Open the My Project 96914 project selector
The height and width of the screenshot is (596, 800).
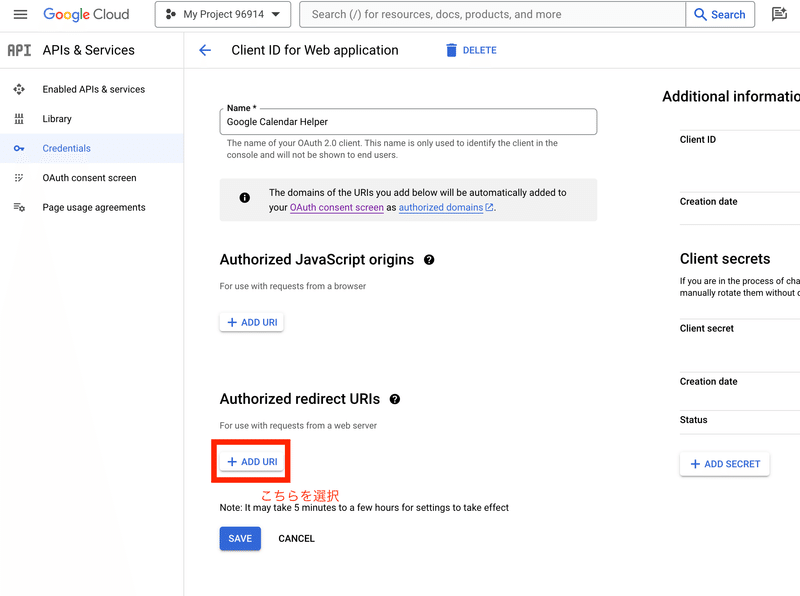223,15
